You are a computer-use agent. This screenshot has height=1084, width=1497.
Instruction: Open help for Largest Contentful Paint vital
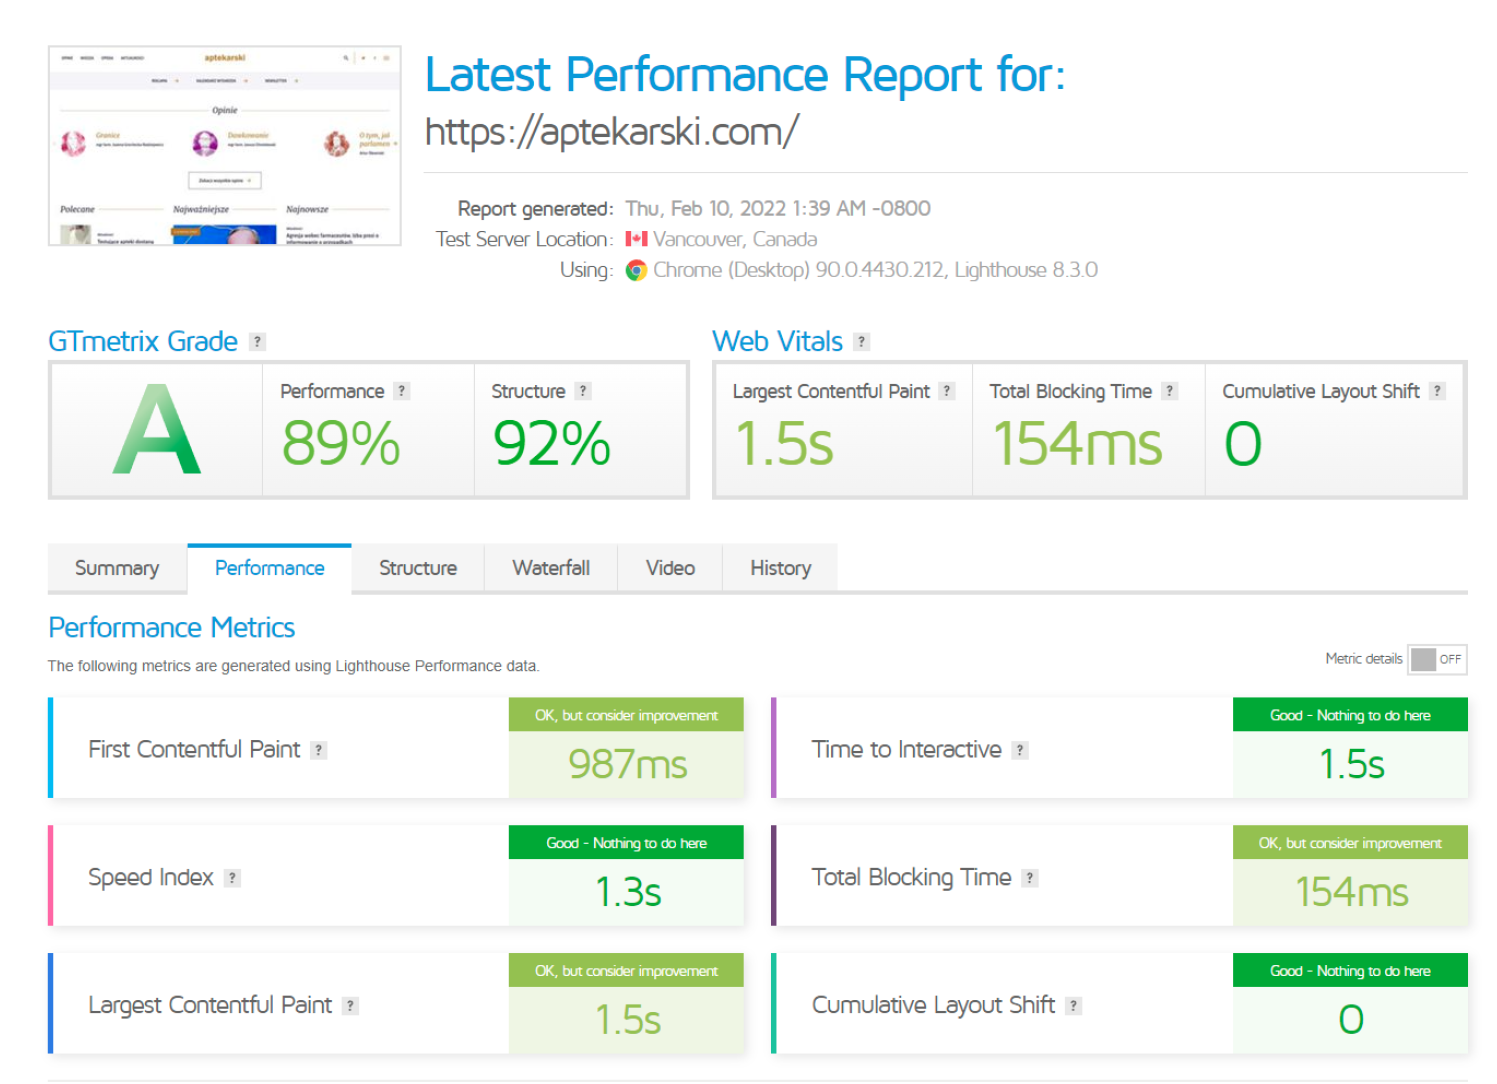point(947,391)
